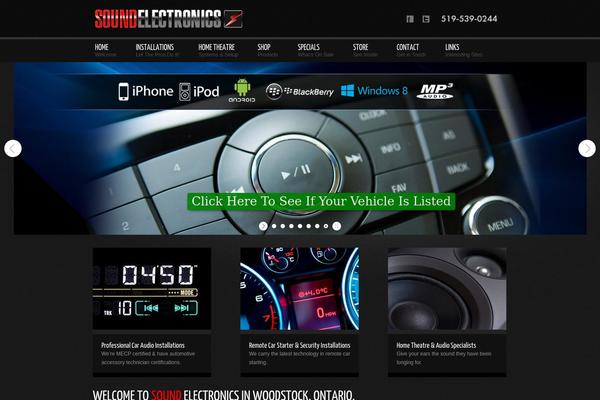Click the green 'See If Your Vehicle Is Listed' banner
The image size is (600, 400).
(321, 201)
